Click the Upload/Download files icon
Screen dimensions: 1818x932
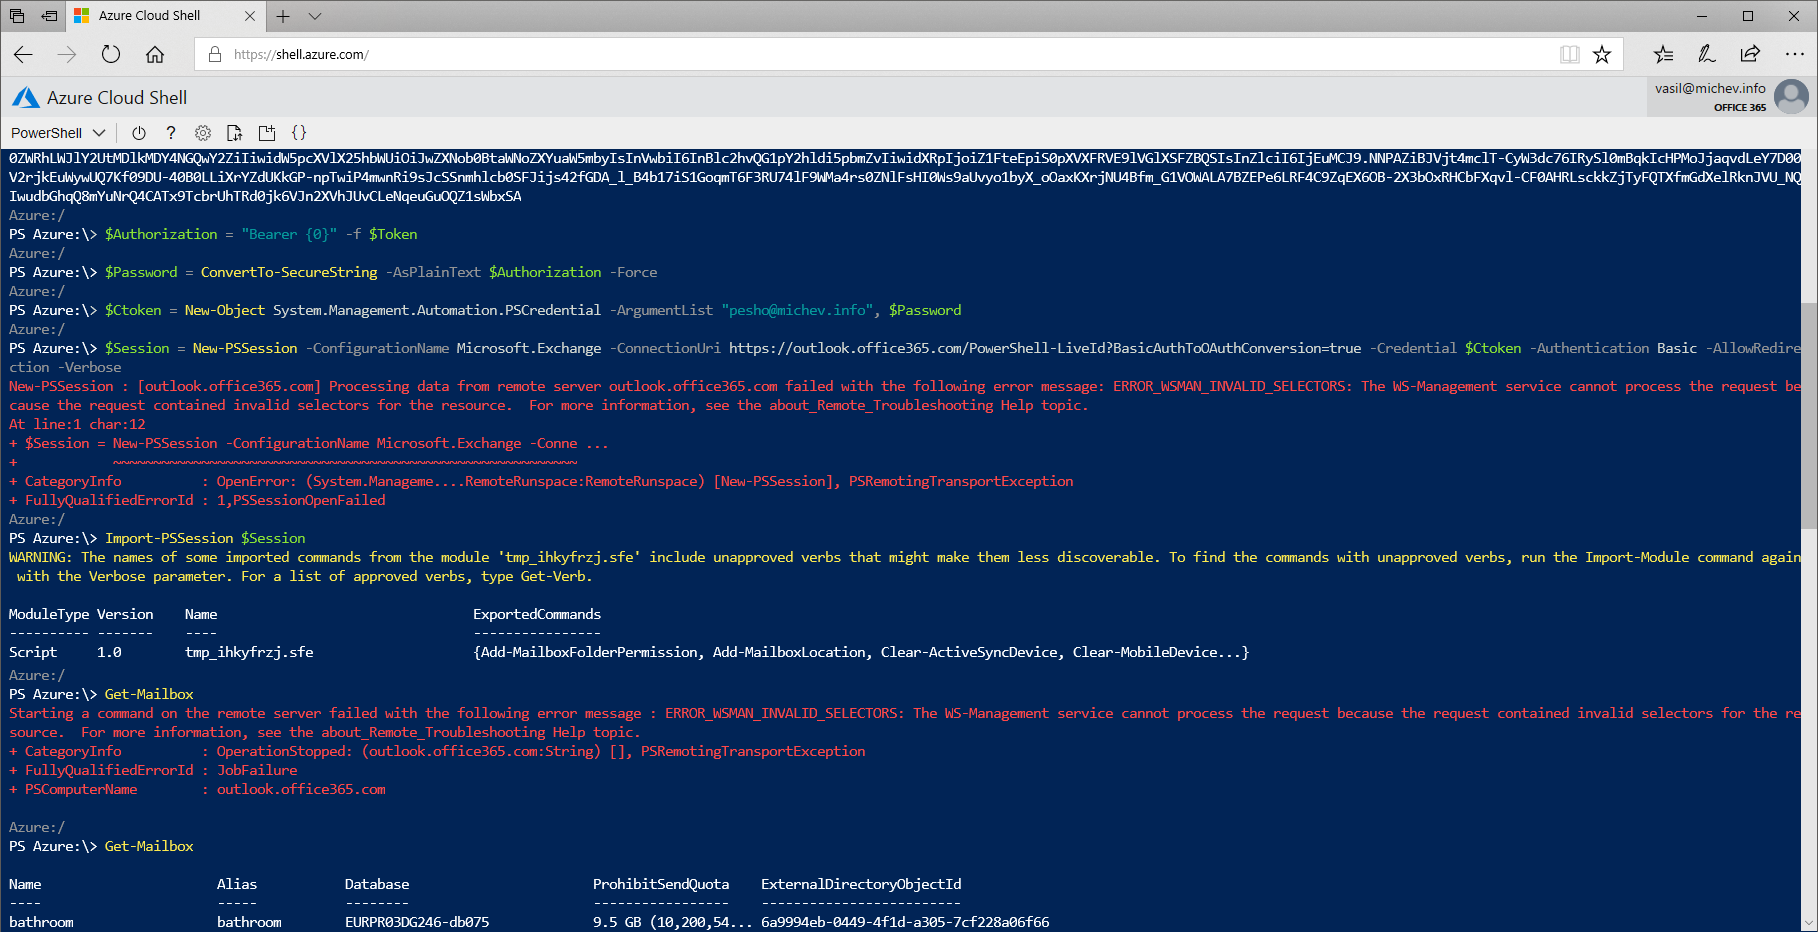pyautogui.click(x=235, y=133)
